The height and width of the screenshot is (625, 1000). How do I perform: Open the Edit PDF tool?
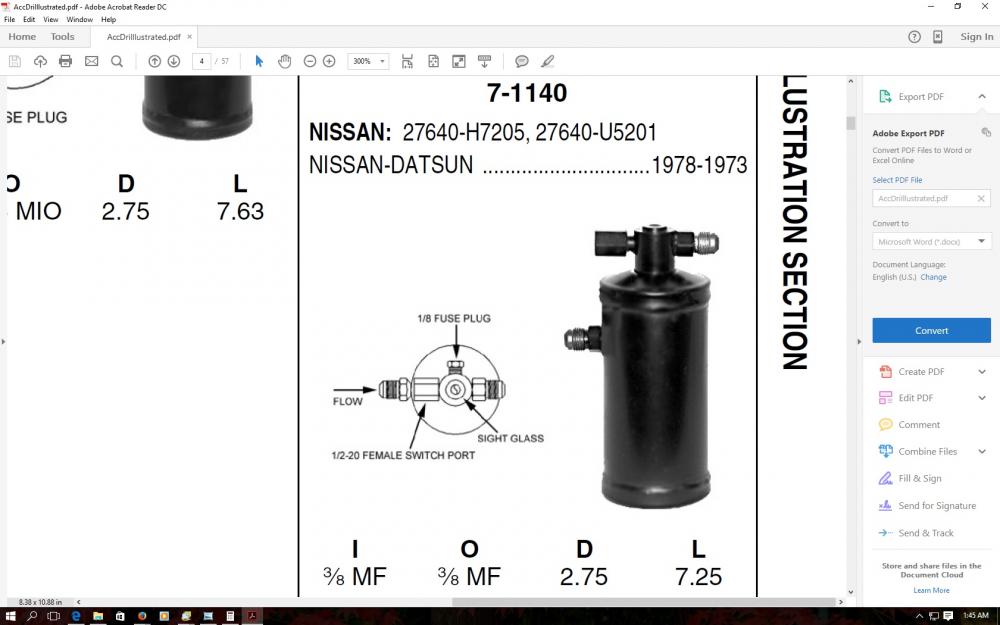pyautogui.click(x=915, y=397)
